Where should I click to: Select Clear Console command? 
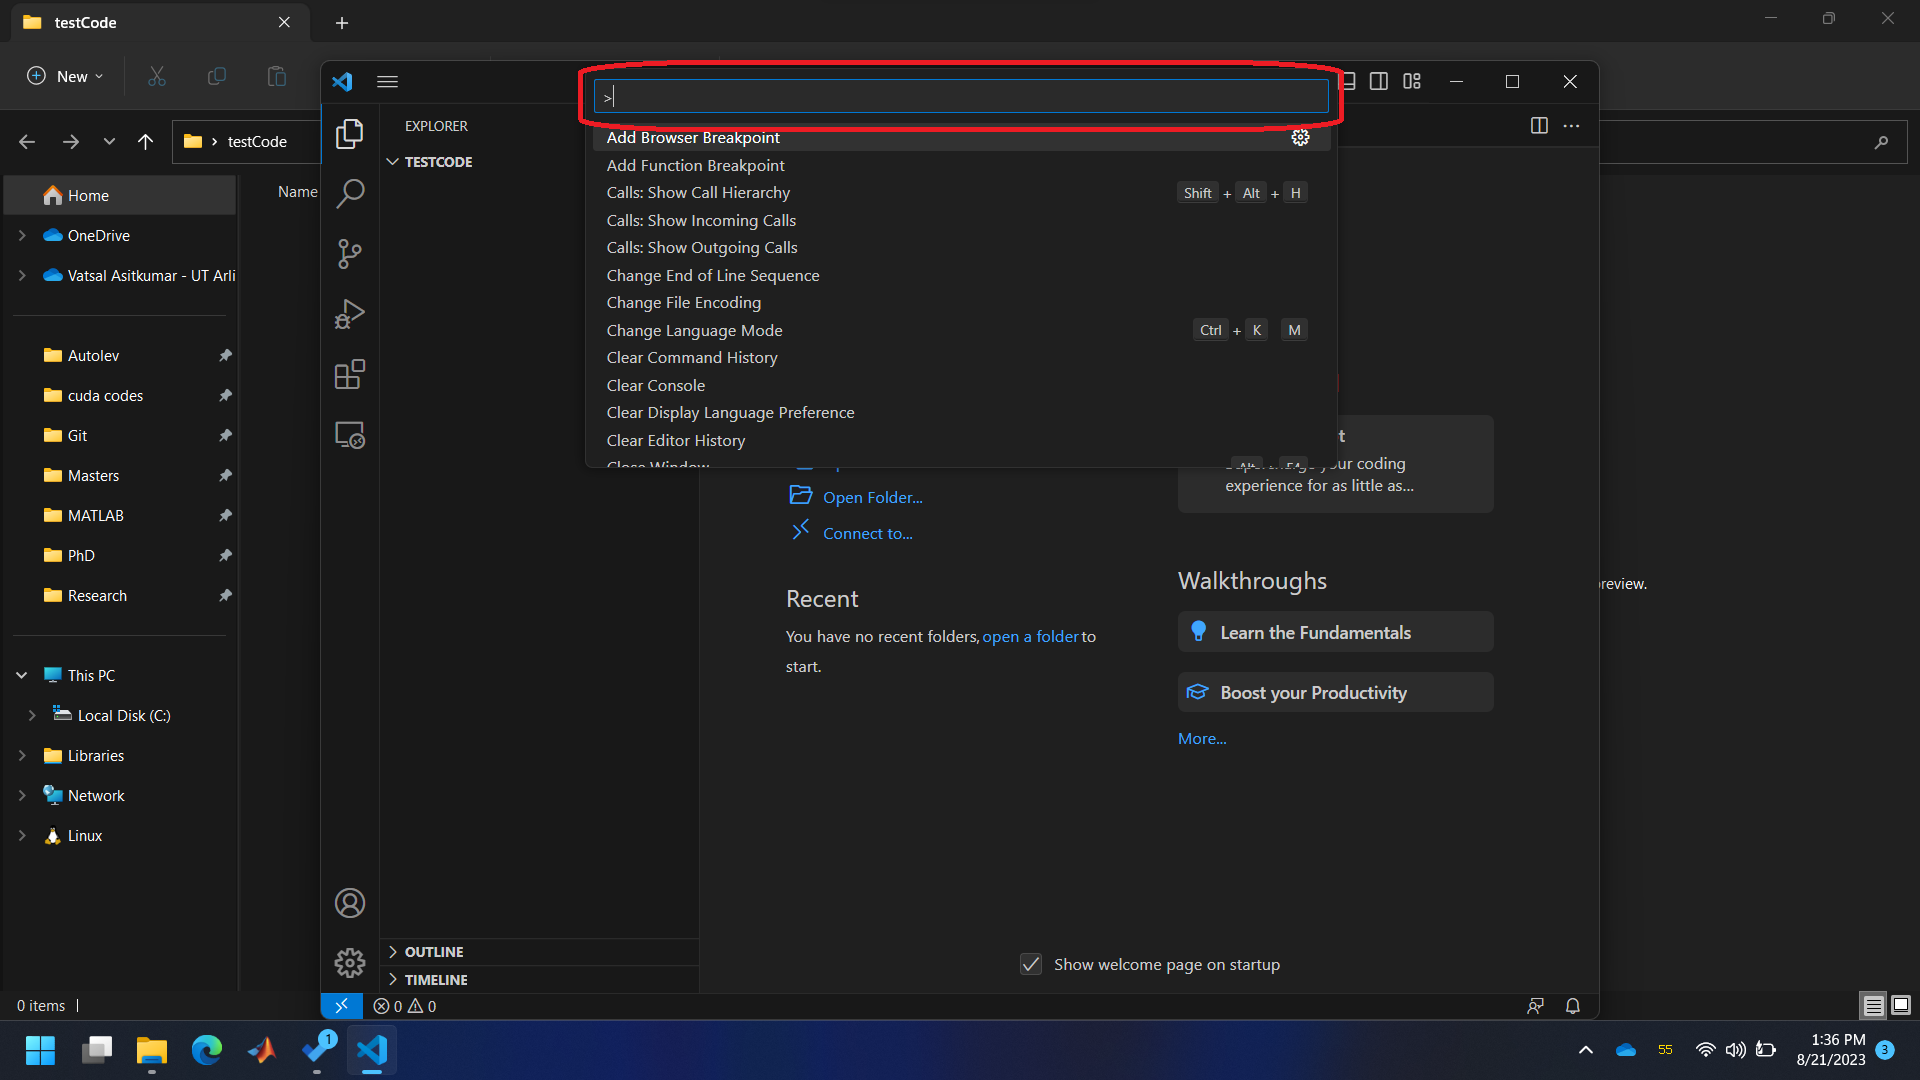click(x=655, y=385)
